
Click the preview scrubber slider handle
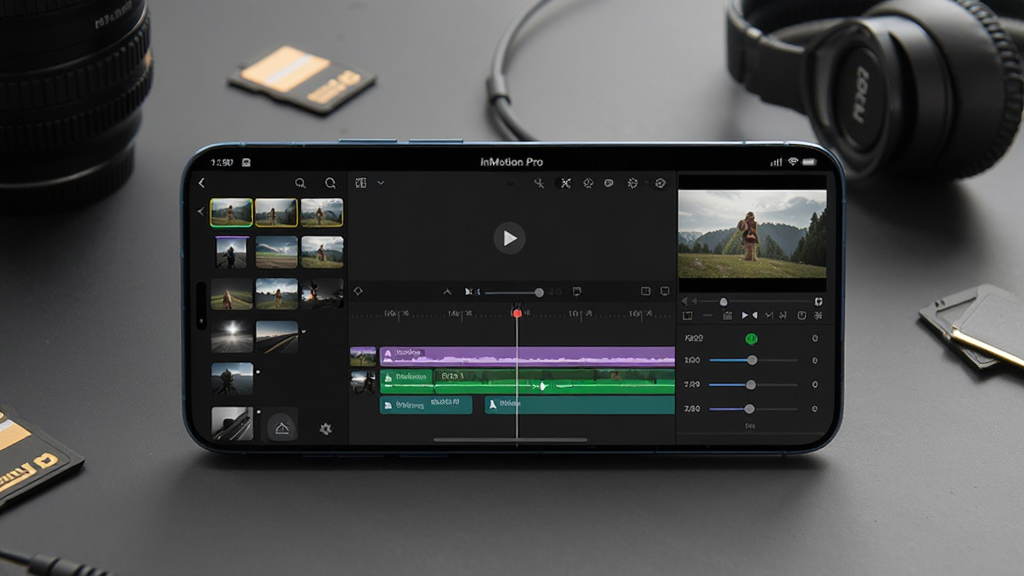pos(724,302)
